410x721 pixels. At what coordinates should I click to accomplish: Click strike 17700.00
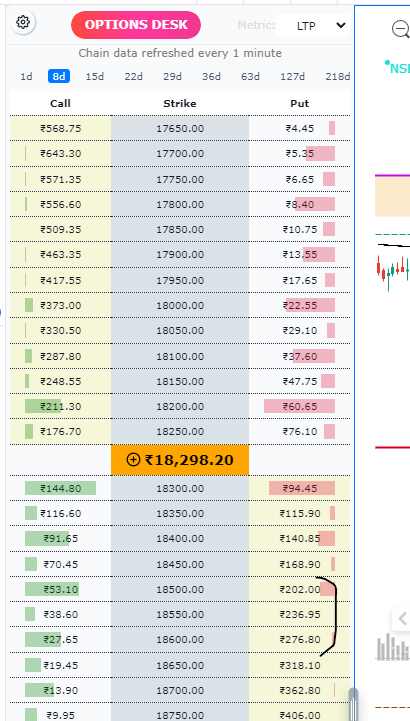coord(180,154)
